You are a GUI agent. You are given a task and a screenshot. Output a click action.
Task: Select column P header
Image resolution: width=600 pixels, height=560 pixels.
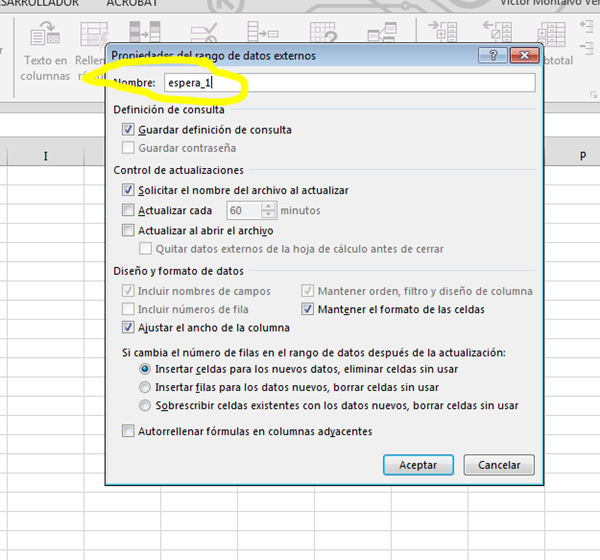582,156
